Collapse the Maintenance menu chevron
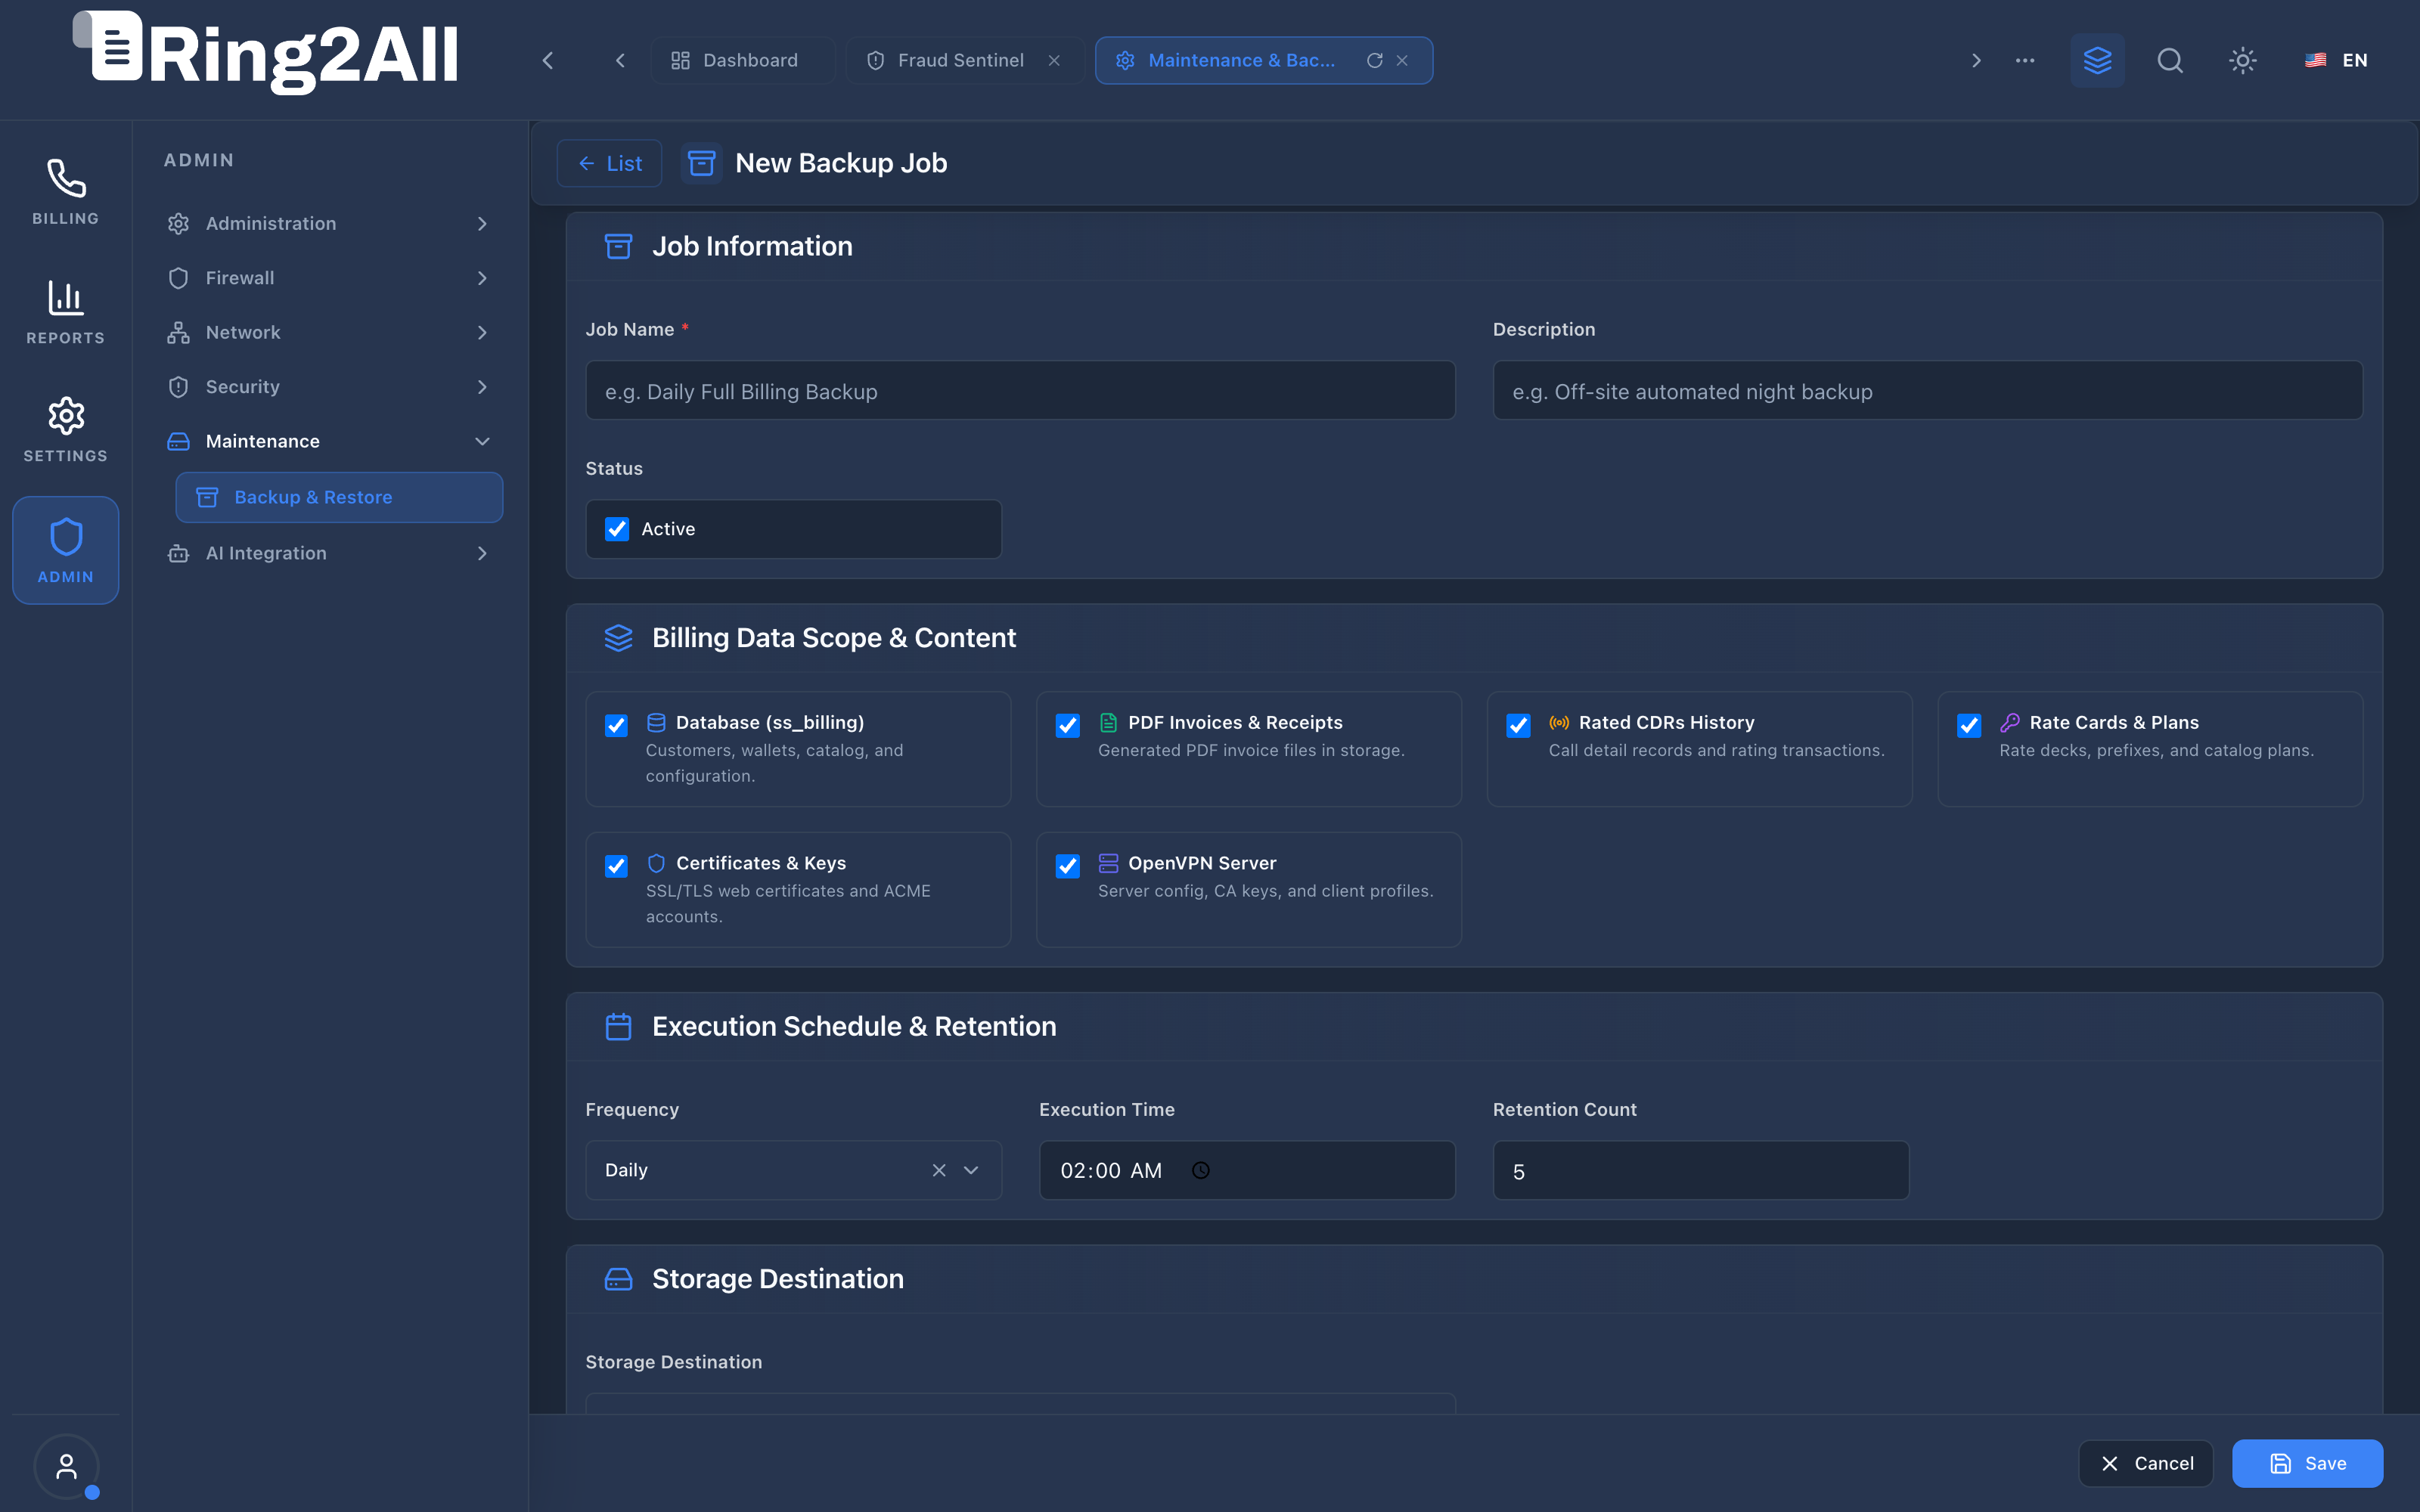 click(x=482, y=441)
